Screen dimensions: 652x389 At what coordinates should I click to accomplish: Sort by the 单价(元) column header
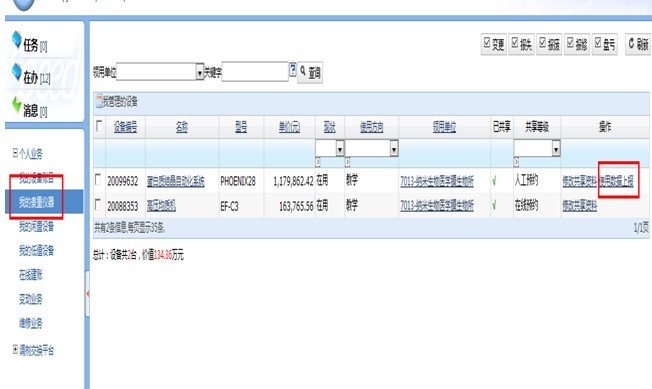pos(289,127)
